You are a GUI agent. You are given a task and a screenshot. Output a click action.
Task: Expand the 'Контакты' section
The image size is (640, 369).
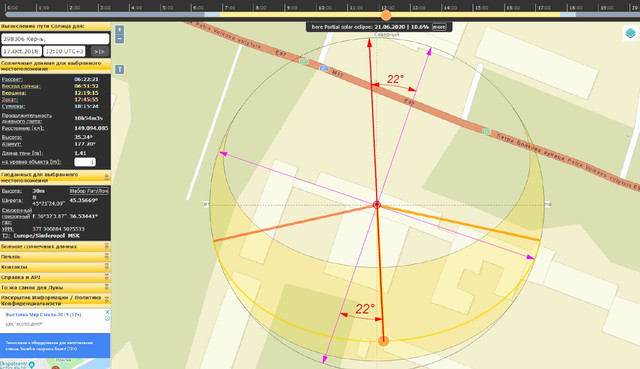click(55, 267)
